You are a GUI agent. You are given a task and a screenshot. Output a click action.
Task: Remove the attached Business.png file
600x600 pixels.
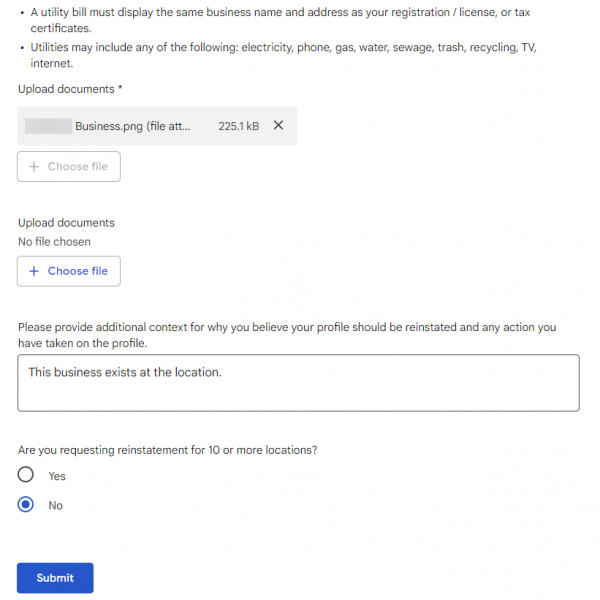coord(278,126)
